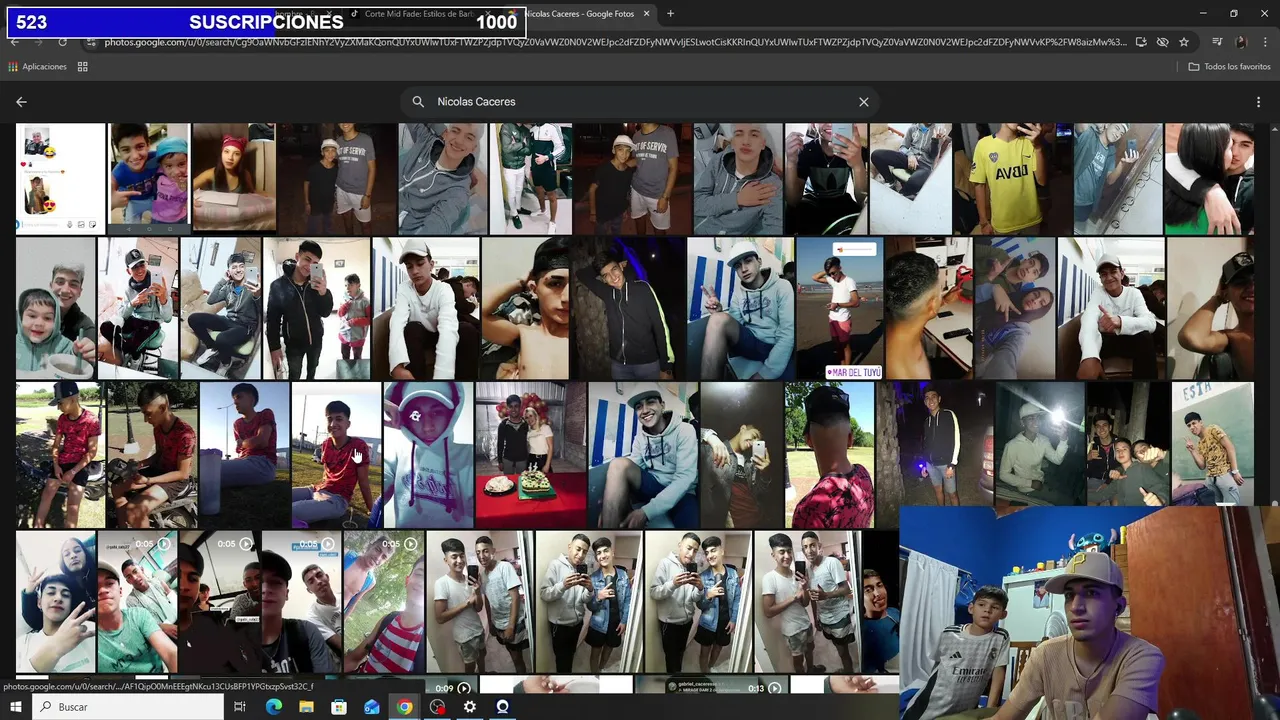Open Task View from the taskbar
1280x720 pixels.
click(x=240, y=707)
